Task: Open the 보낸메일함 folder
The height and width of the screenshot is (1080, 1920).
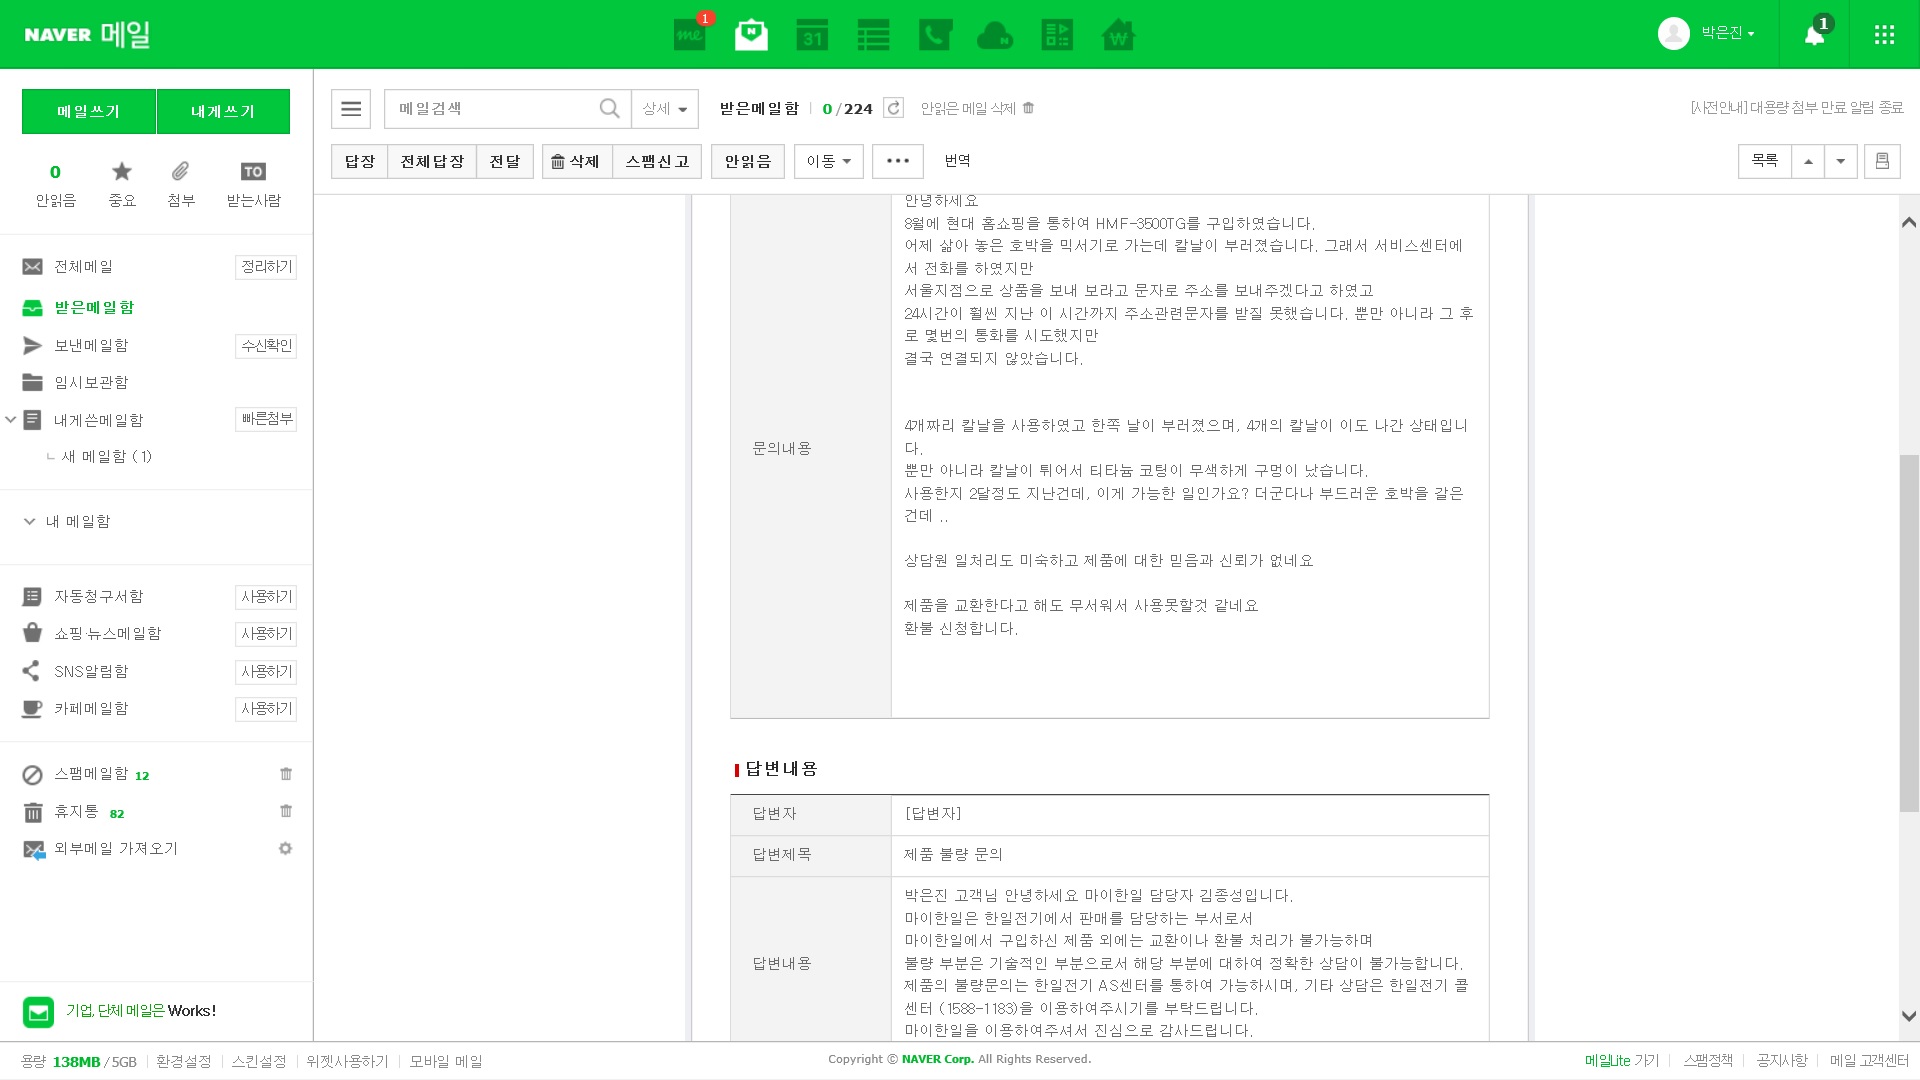Action: (91, 345)
